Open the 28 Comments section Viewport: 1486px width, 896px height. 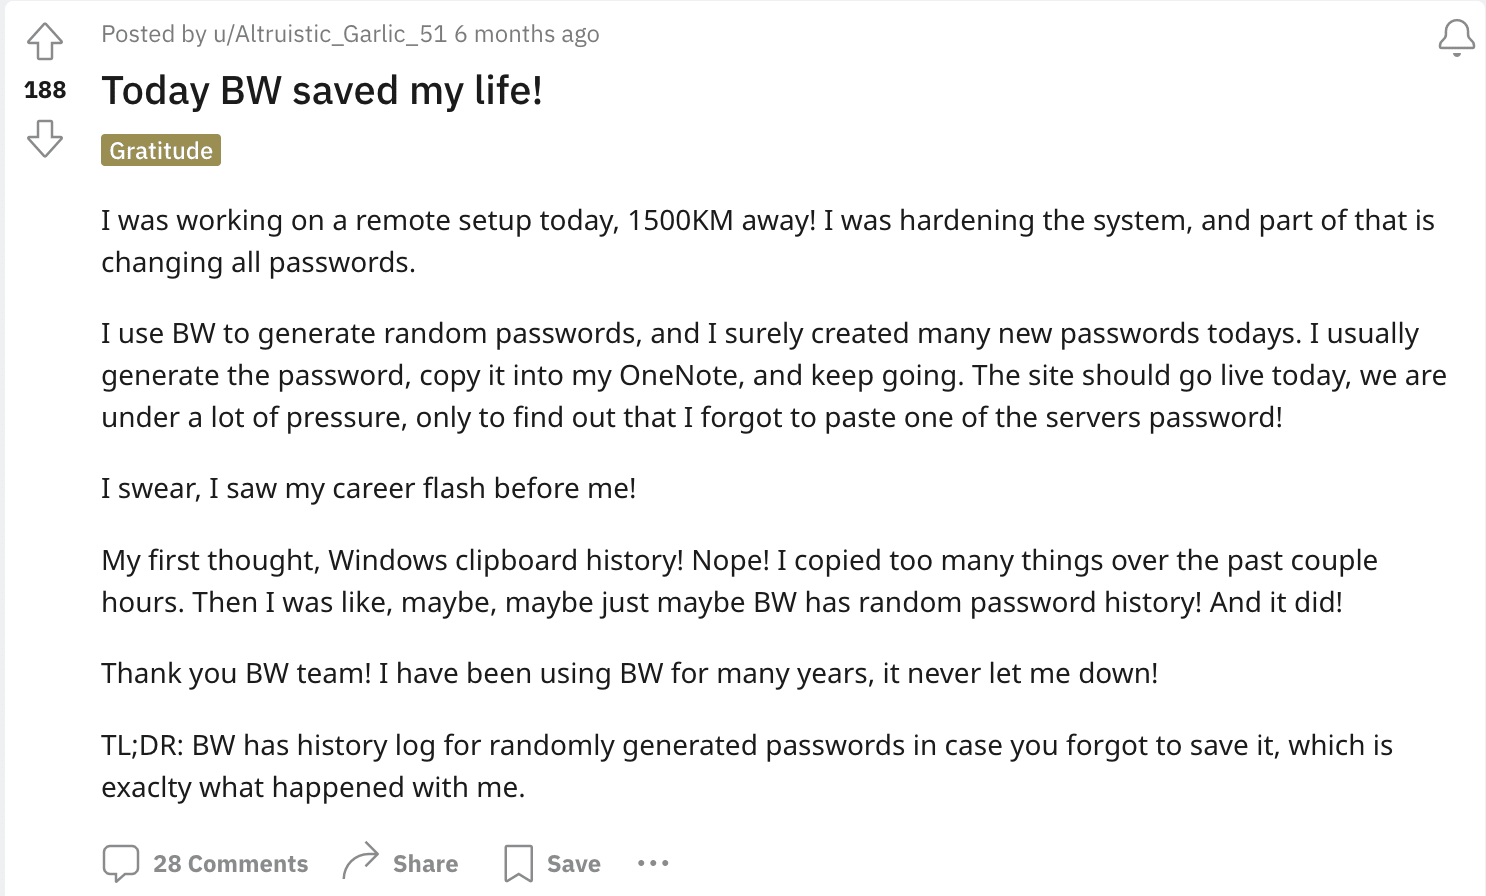point(230,863)
